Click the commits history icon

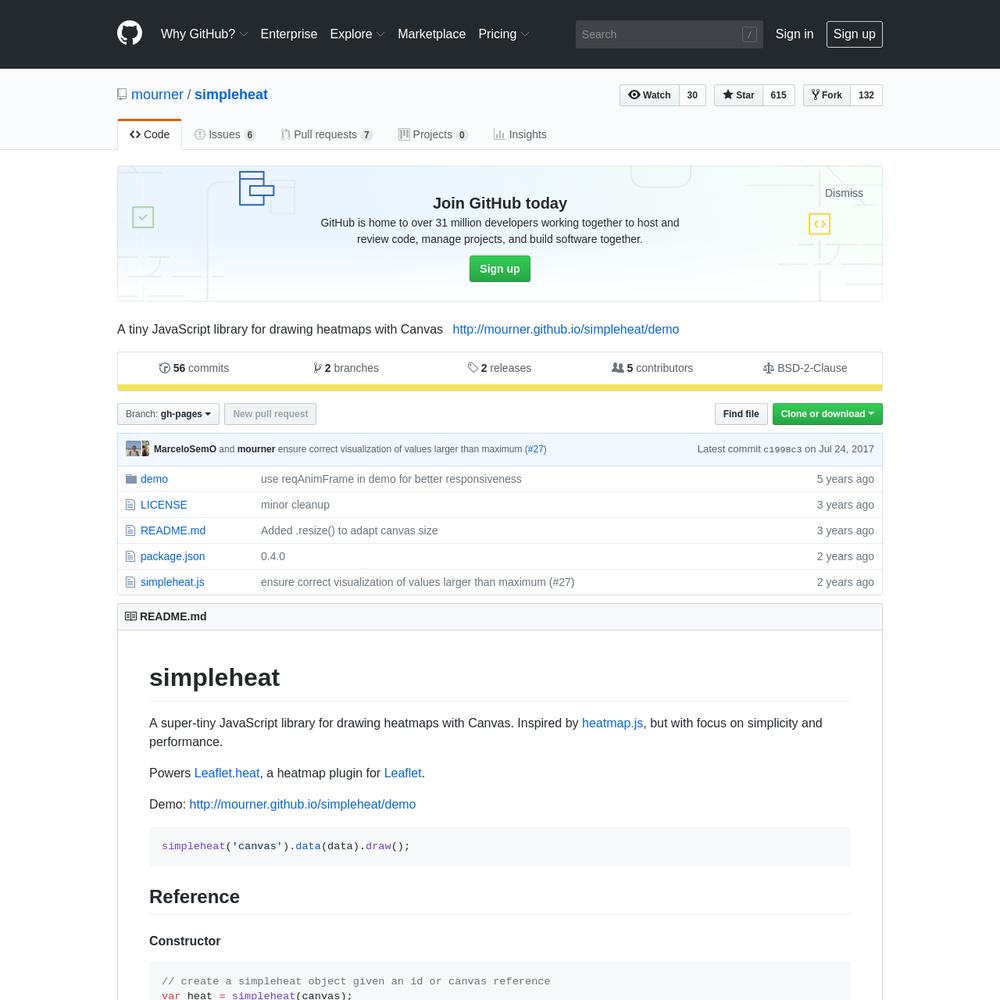[165, 368]
